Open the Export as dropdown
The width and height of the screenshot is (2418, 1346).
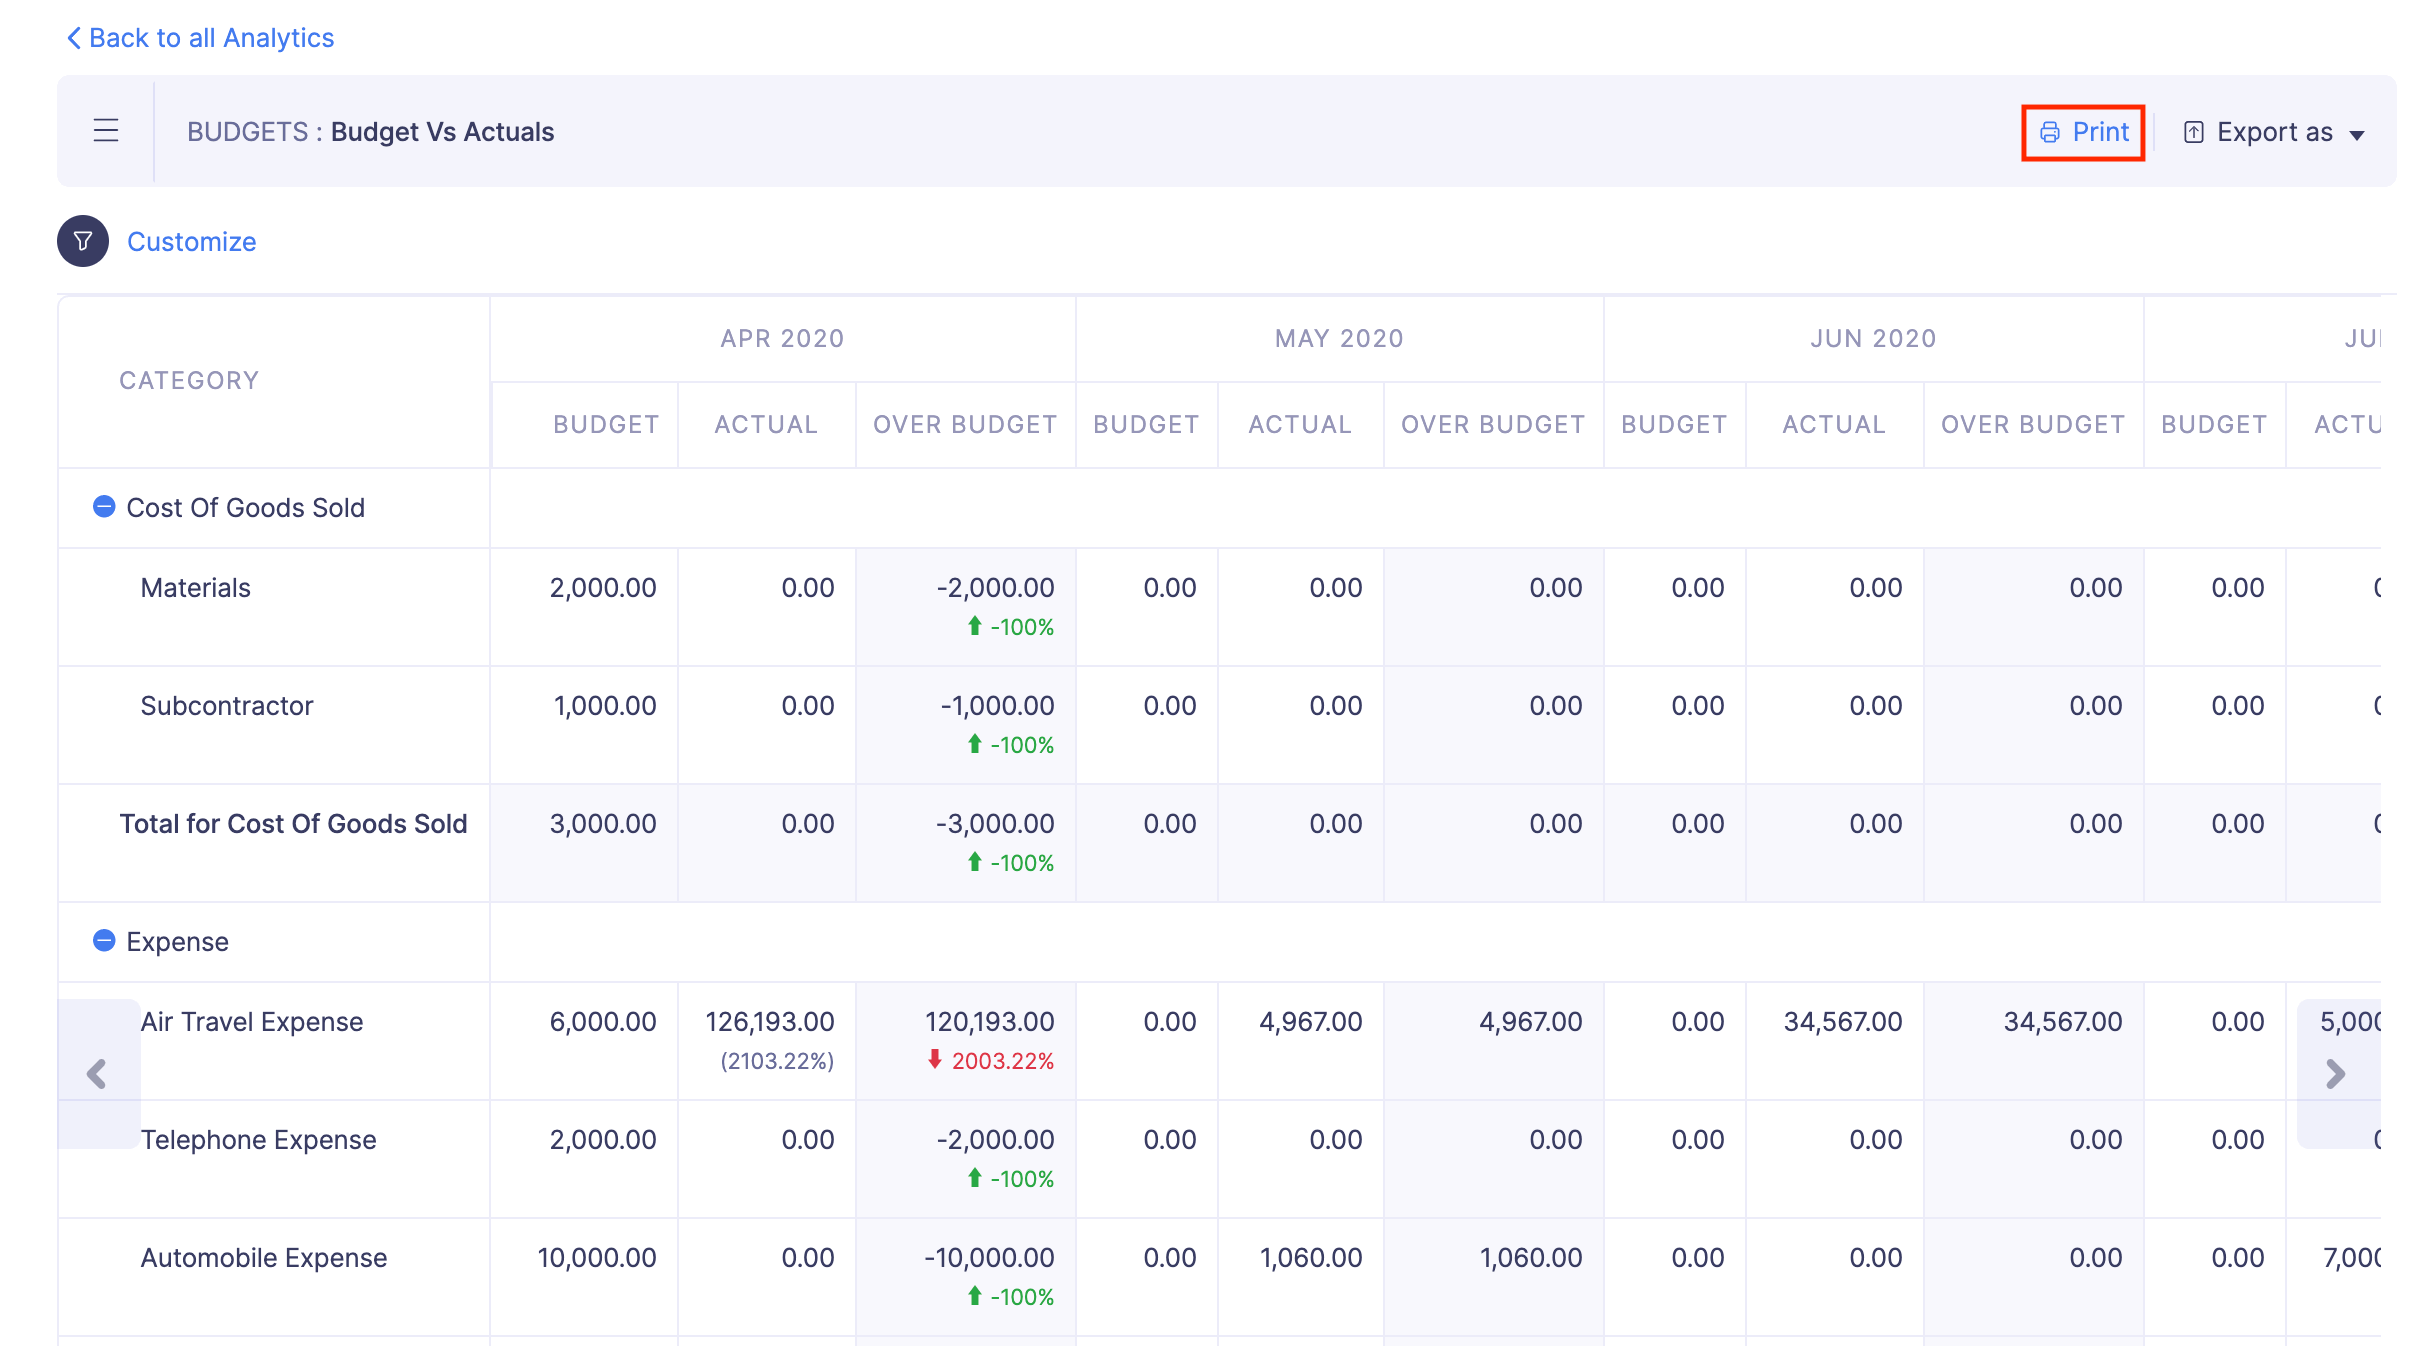coord(2273,132)
